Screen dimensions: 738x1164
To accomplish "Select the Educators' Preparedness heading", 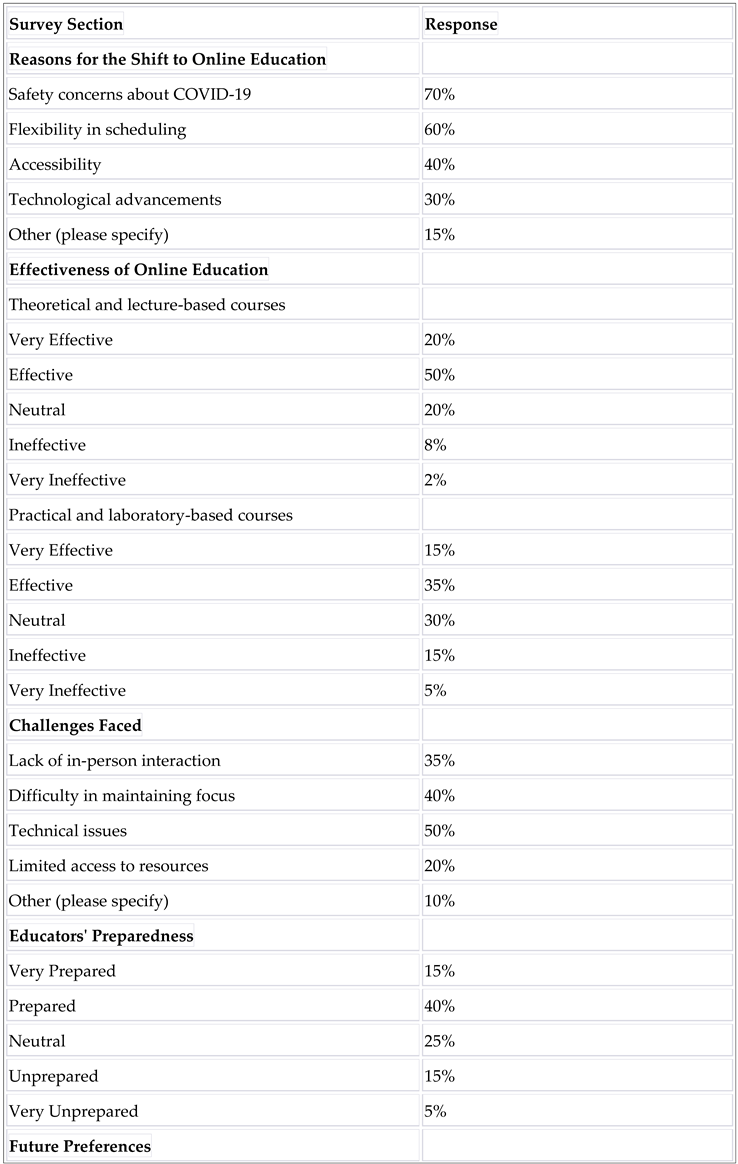I will point(101,936).
